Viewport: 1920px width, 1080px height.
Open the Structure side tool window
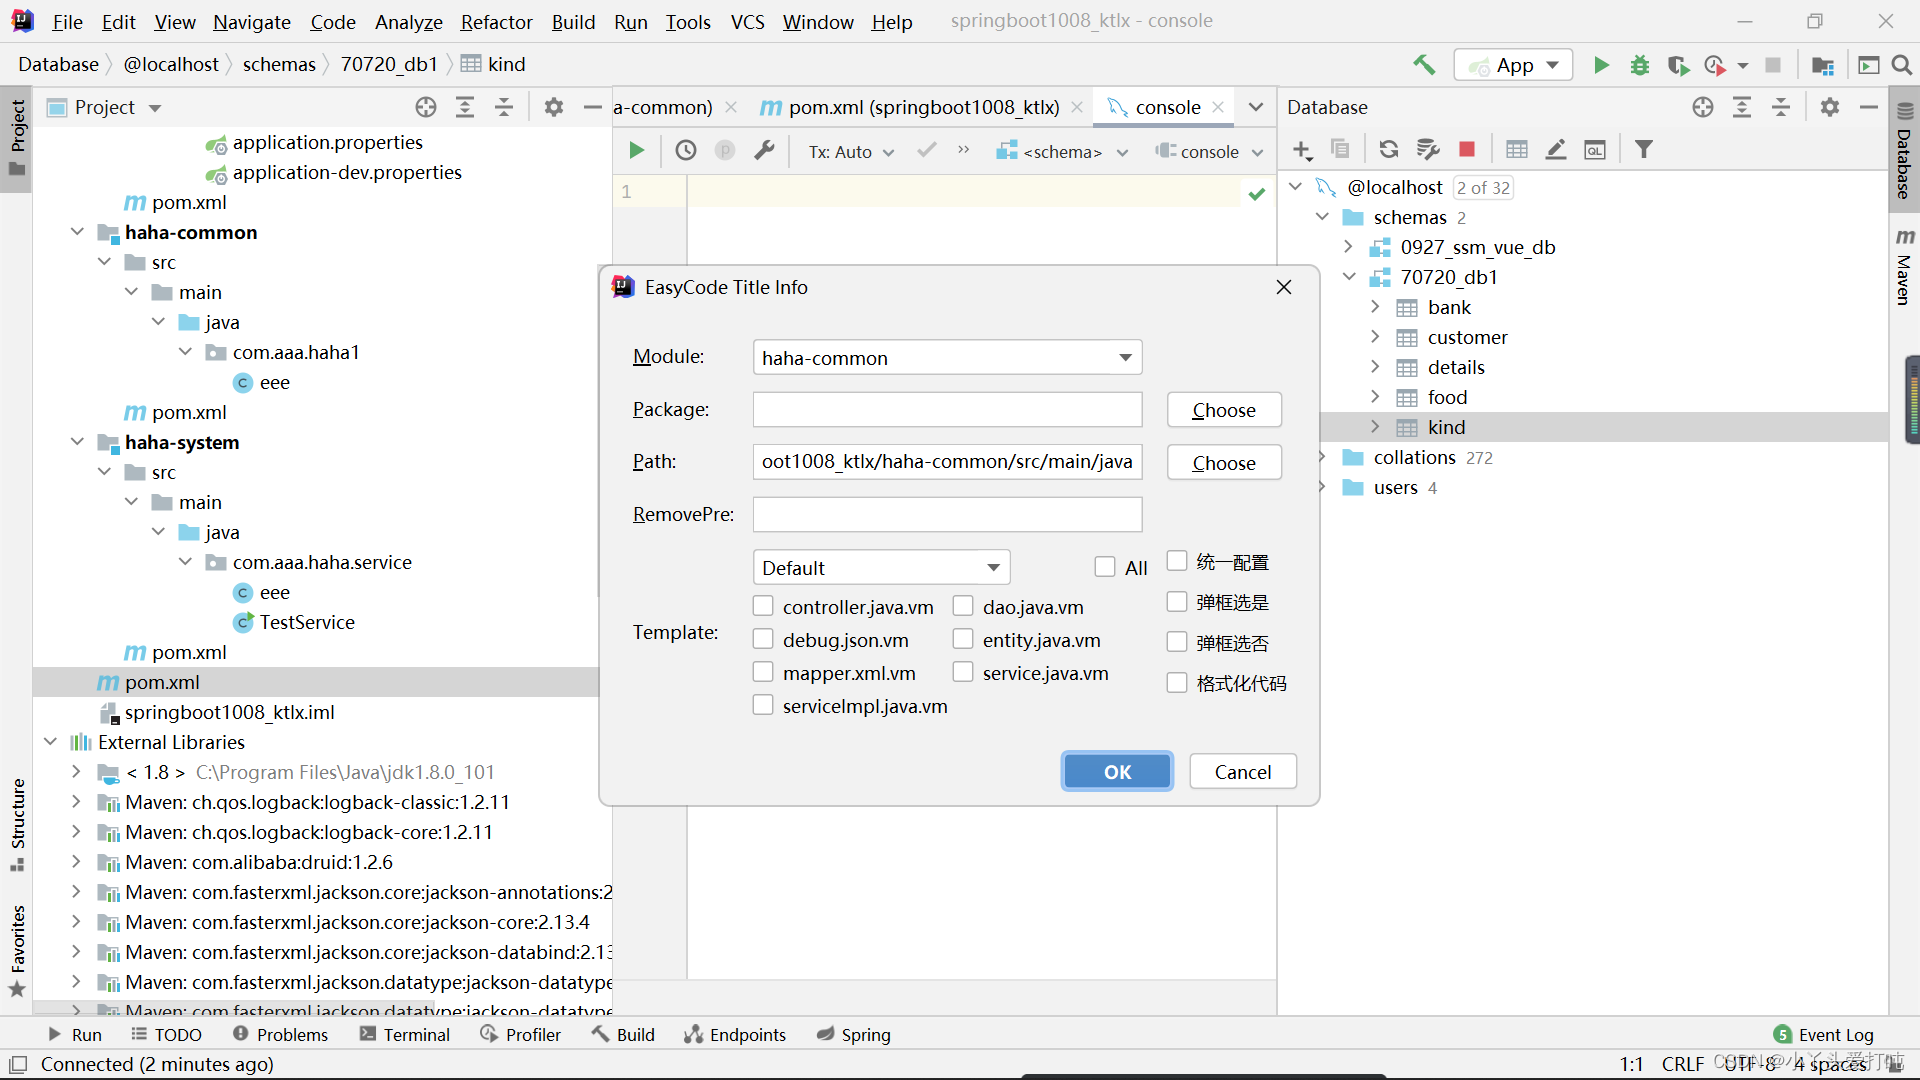17,825
